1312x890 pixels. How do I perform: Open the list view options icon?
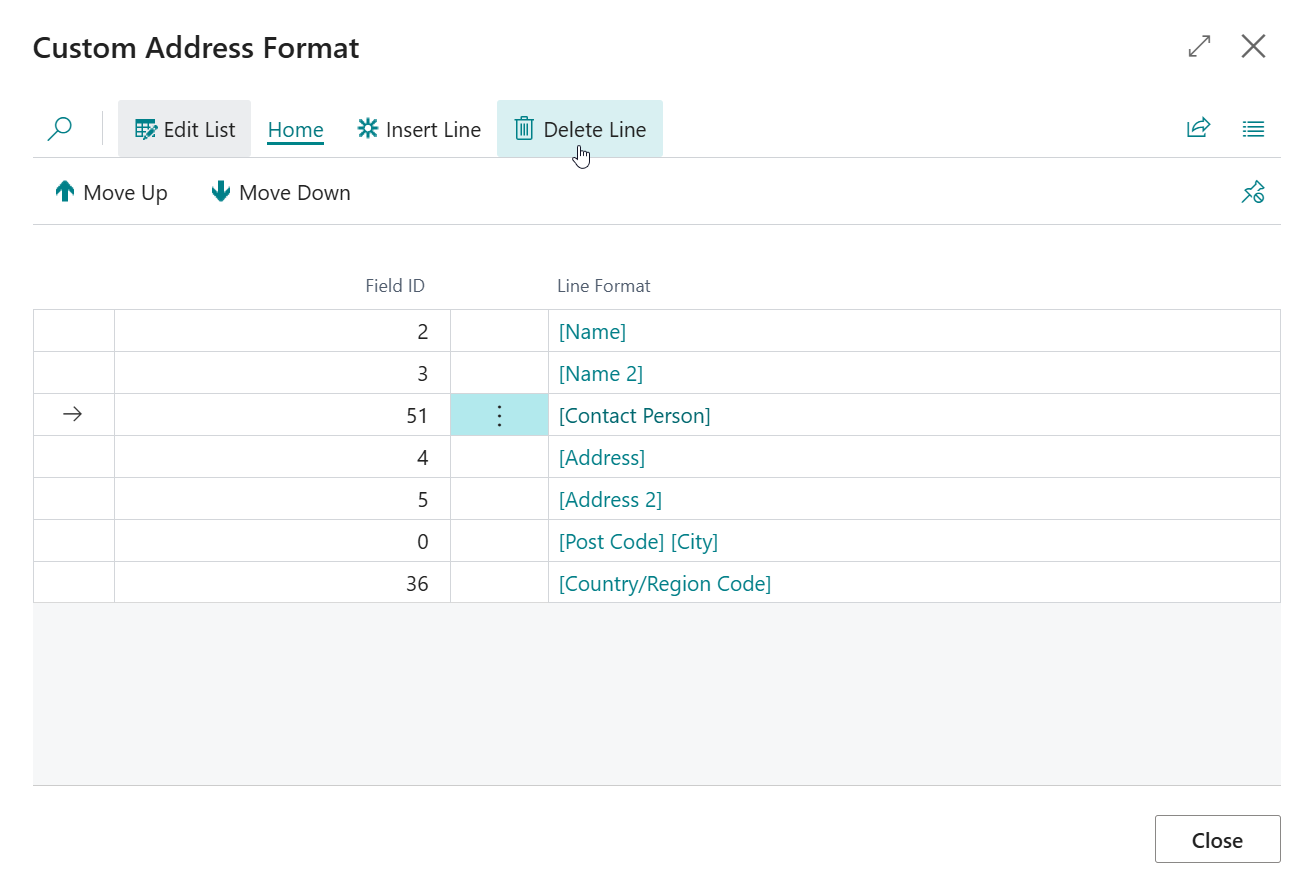pos(1253,128)
